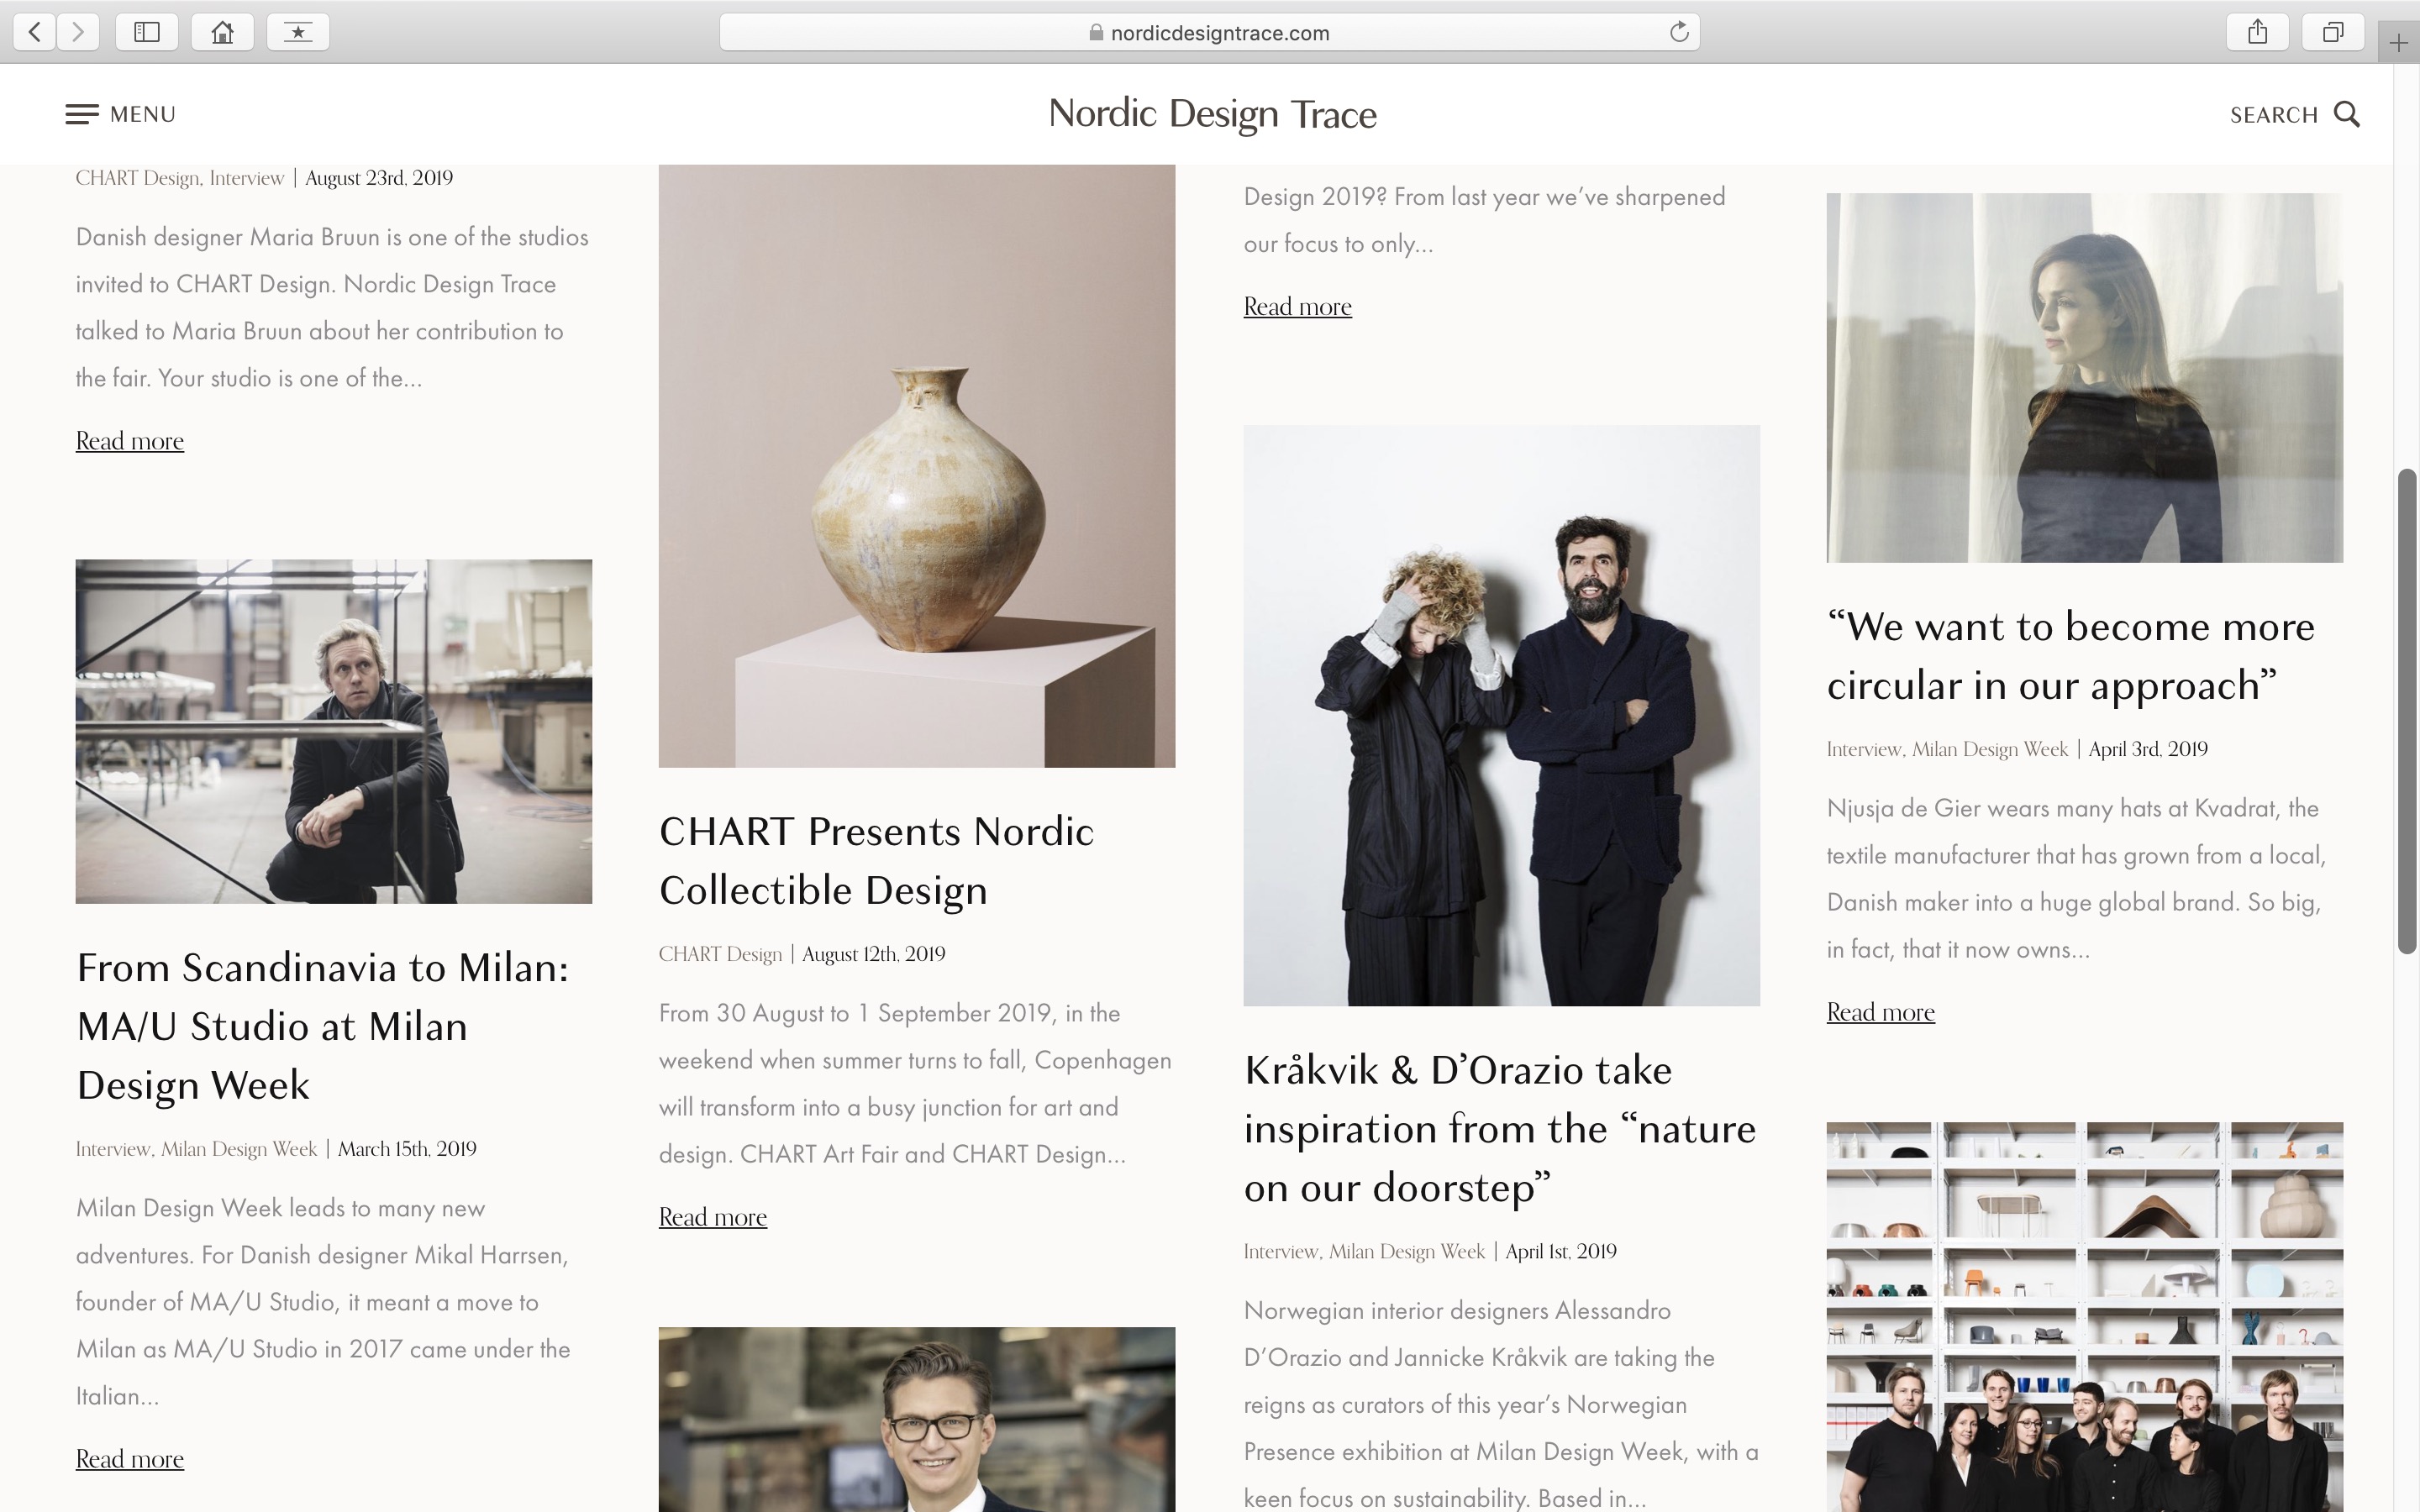The image size is (2420, 1512).
Task: Open From Scandinavia to Milan article title
Action: 323,1026
